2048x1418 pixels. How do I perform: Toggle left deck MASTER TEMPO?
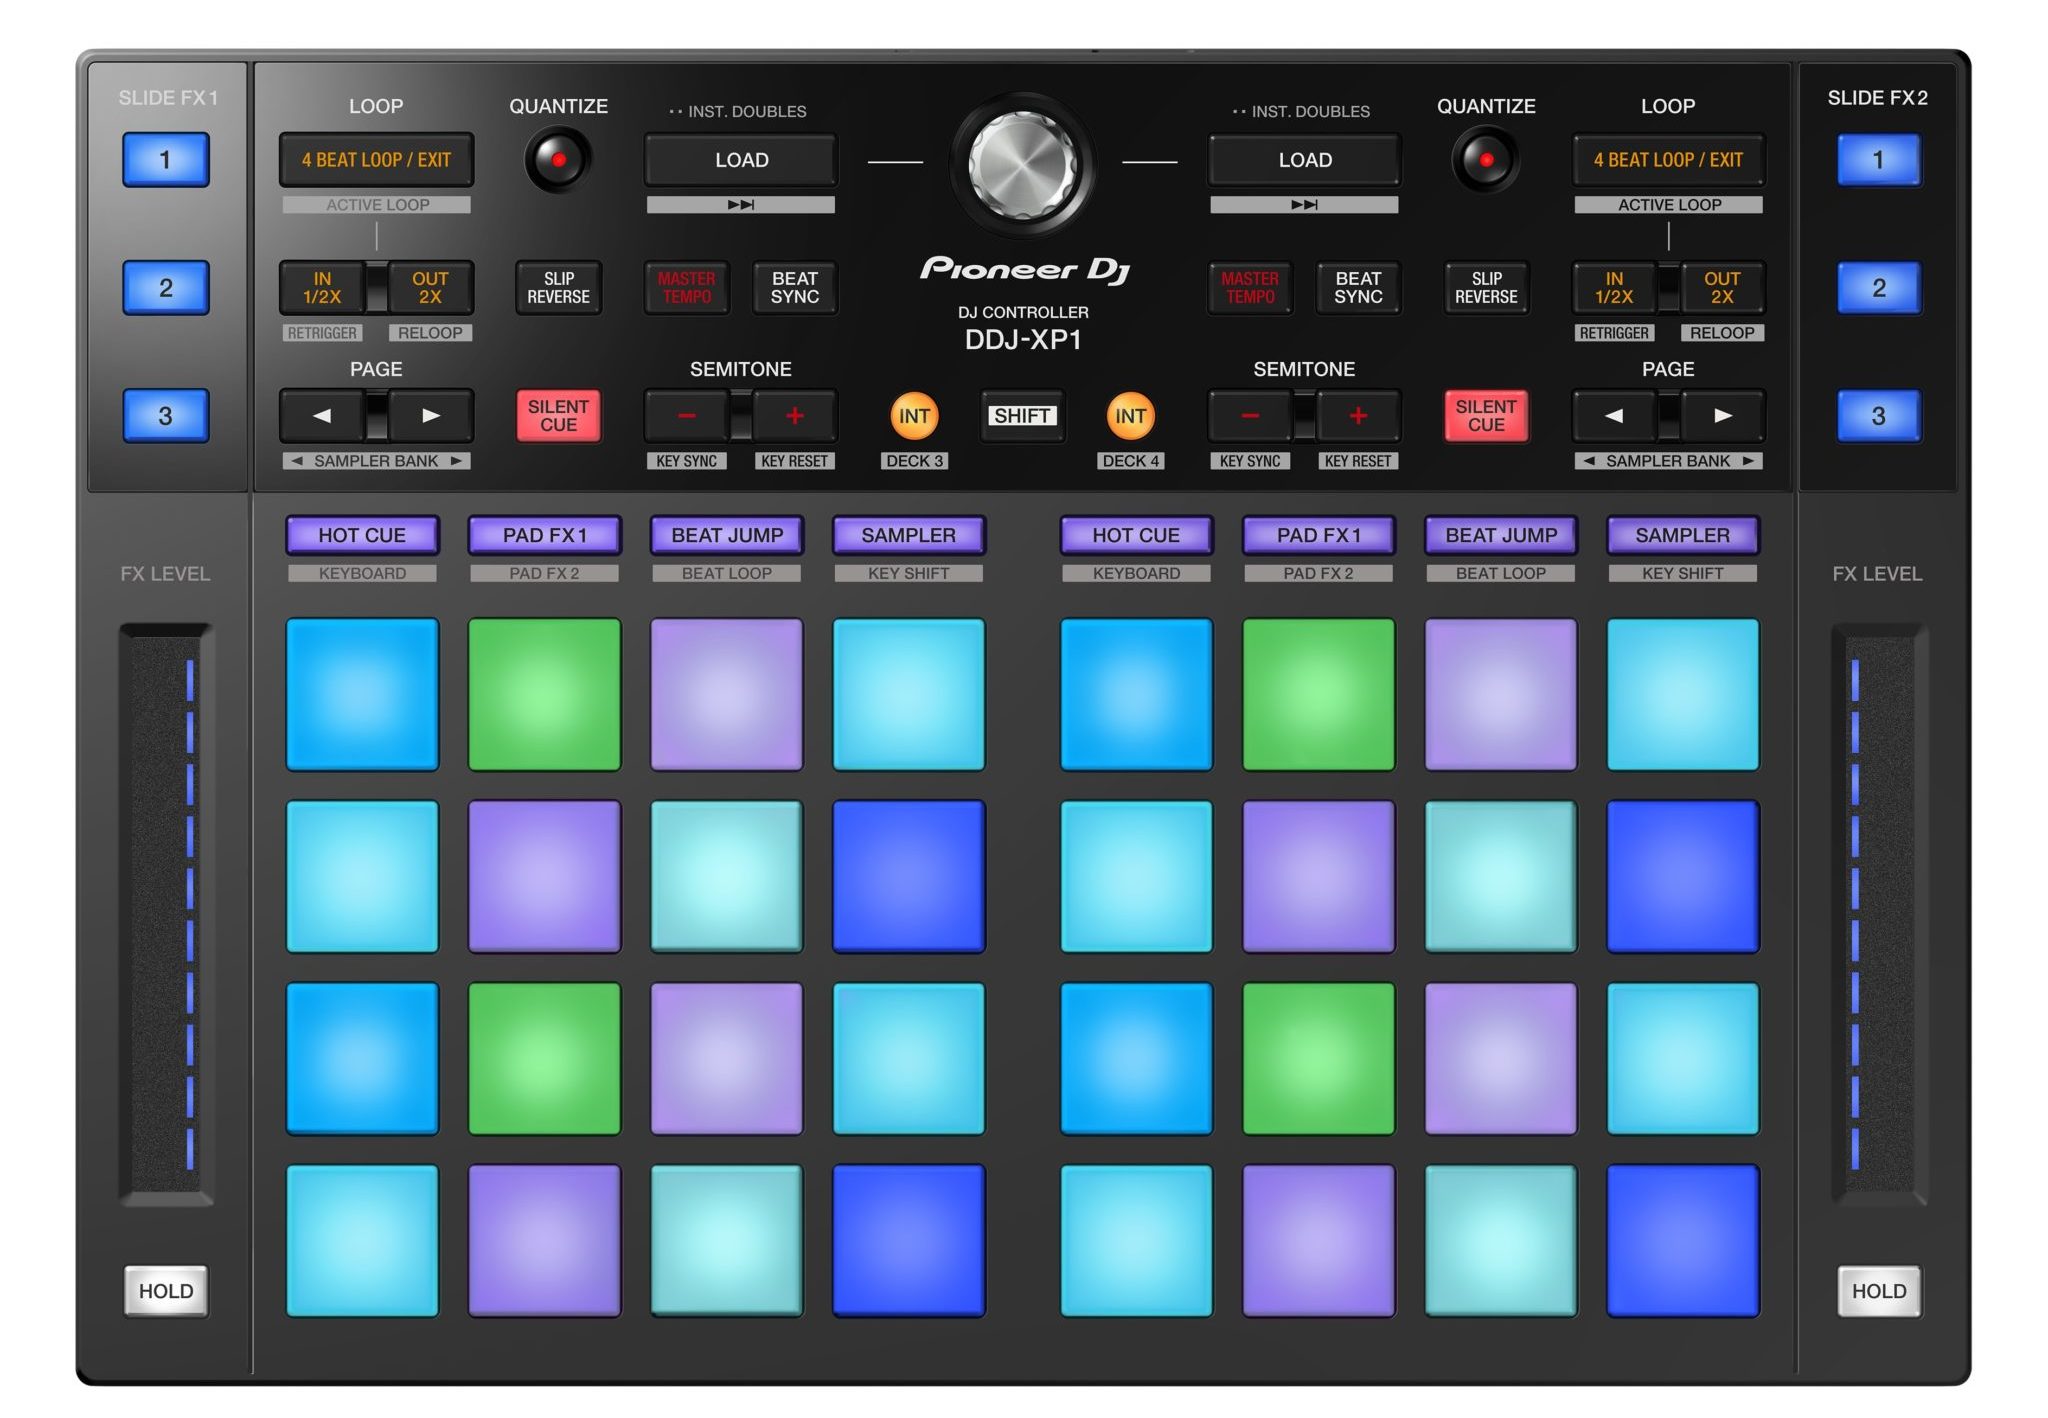(x=686, y=288)
